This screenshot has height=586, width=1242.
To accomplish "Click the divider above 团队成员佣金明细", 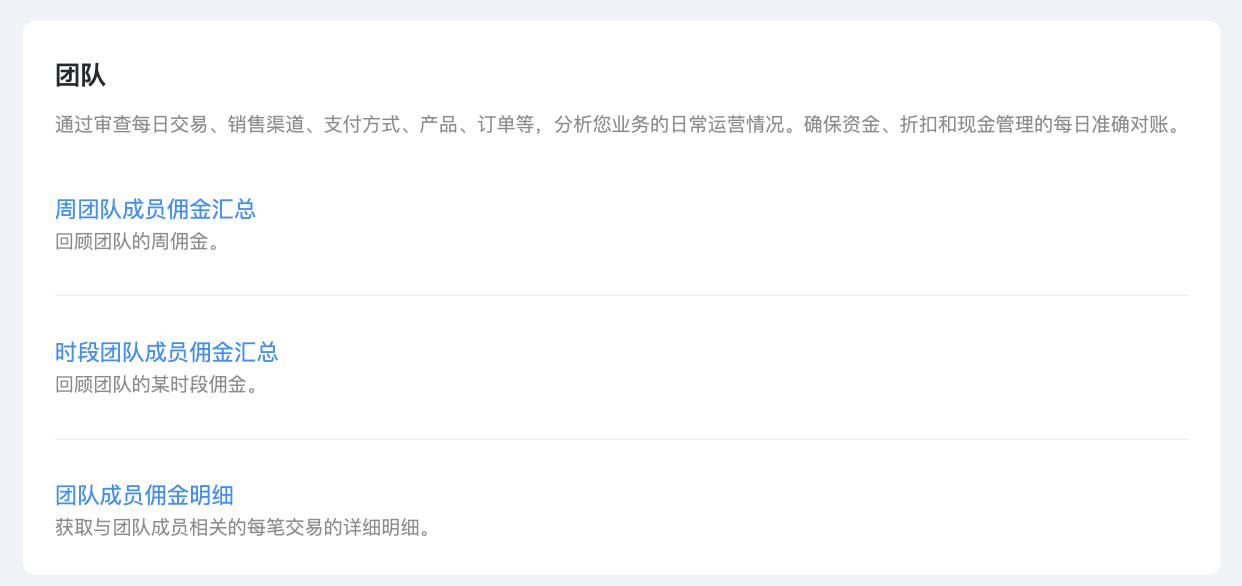I will tap(622, 439).
